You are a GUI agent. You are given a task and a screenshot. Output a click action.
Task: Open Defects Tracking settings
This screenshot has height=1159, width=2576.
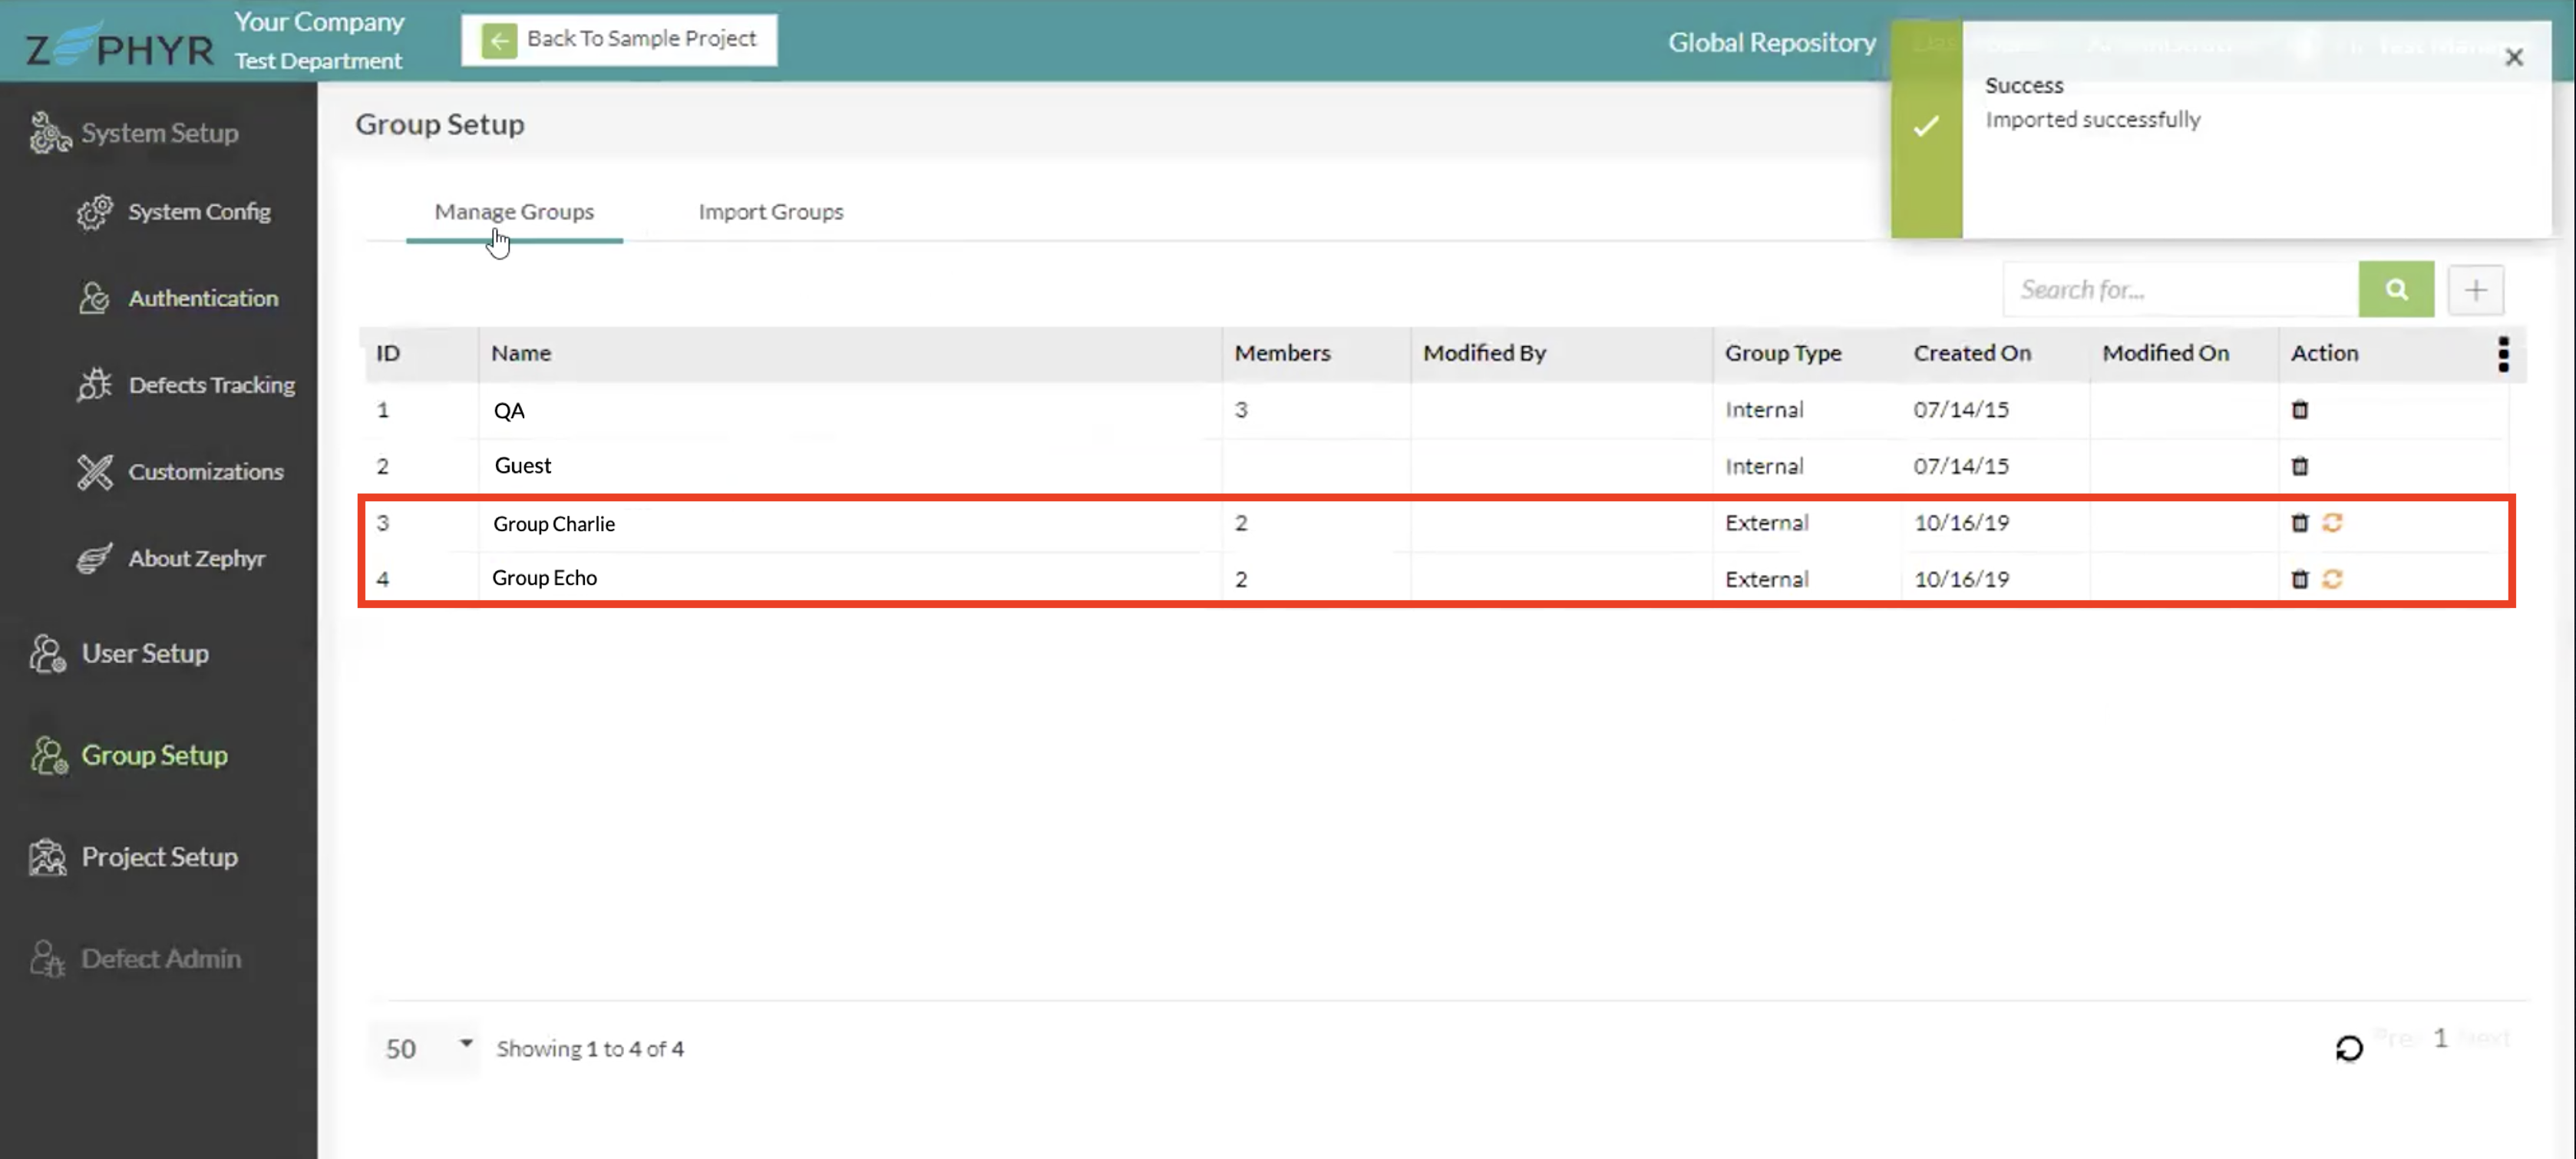pyautogui.click(x=211, y=385)
